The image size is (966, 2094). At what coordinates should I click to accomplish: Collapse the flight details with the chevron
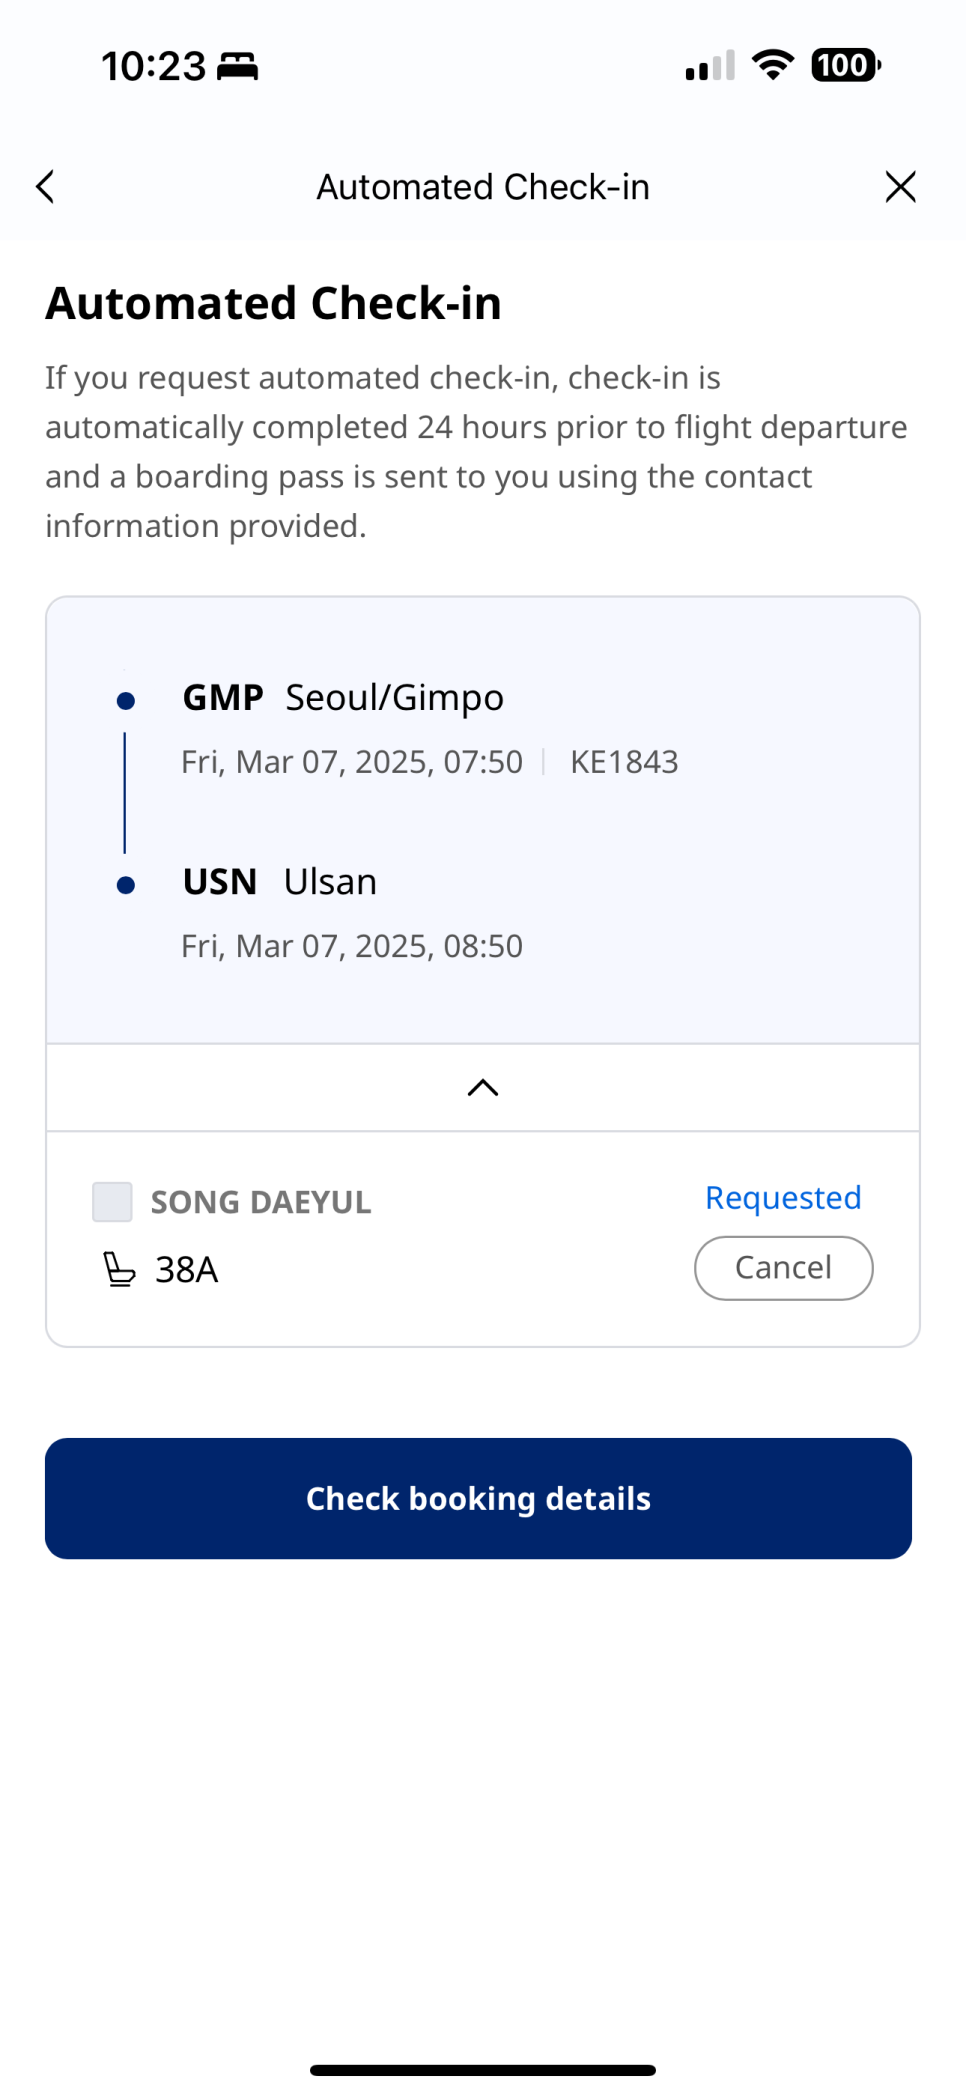(483, 1088)
